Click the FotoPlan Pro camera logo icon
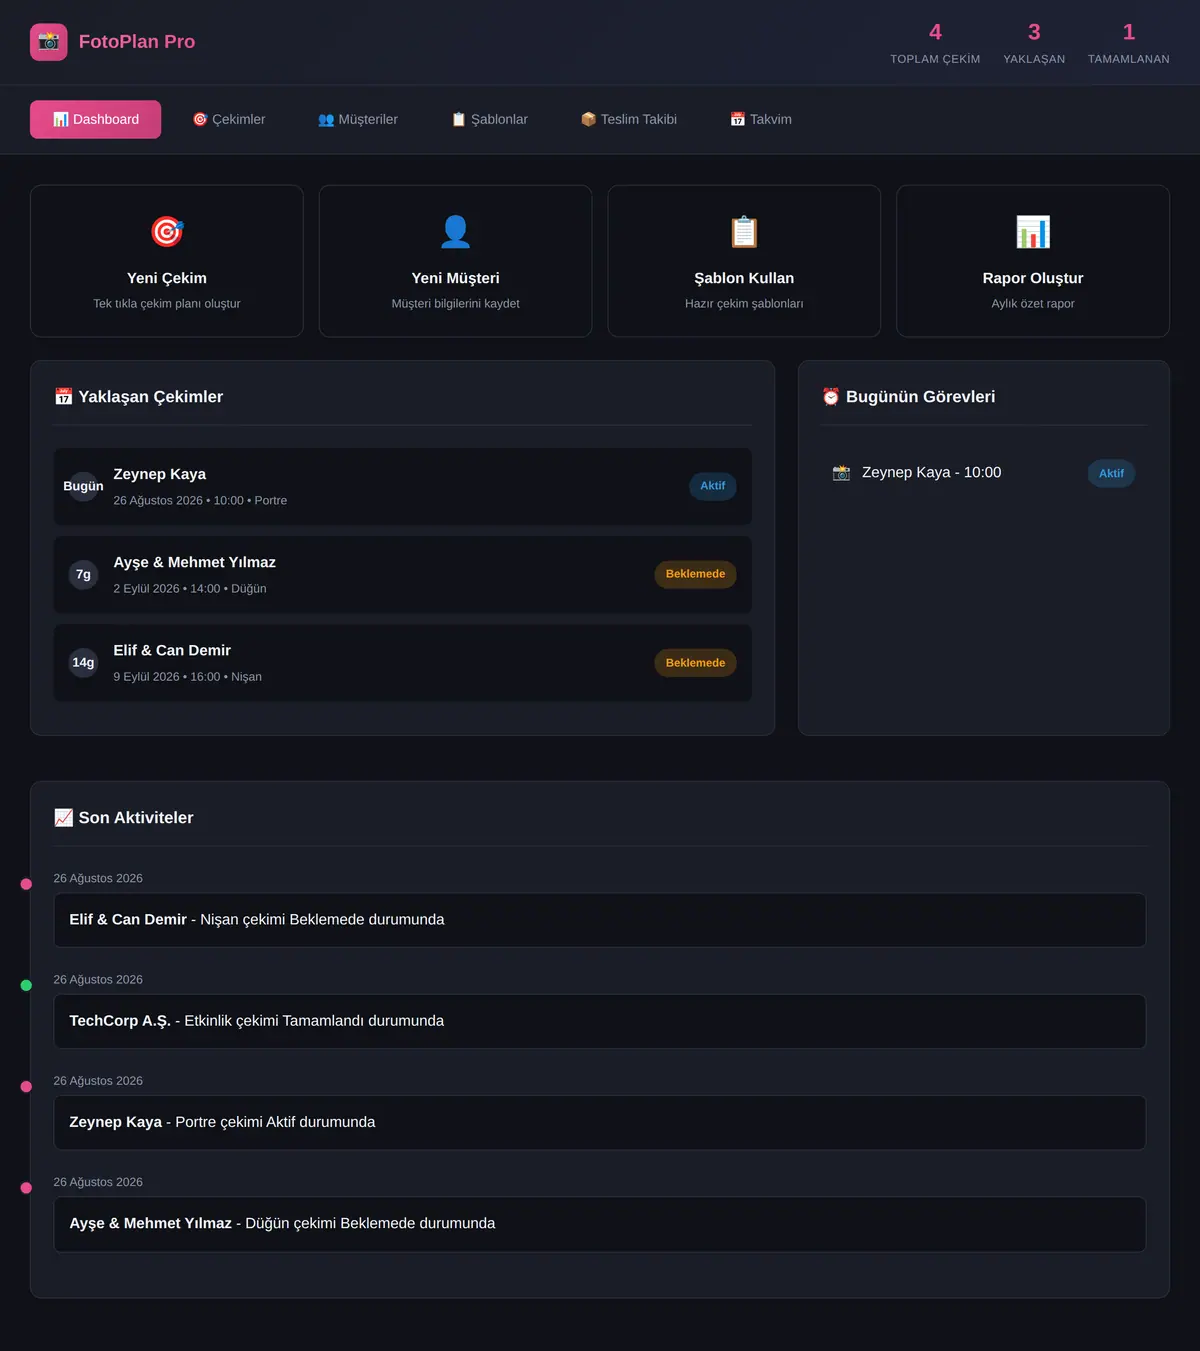 coord(49,42)
